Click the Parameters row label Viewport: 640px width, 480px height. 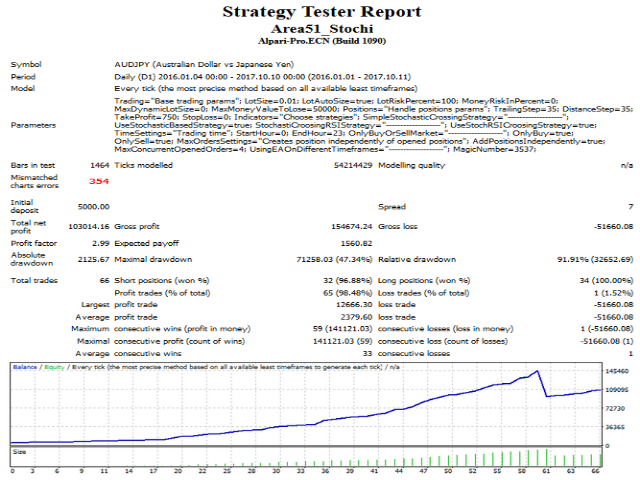32,125
